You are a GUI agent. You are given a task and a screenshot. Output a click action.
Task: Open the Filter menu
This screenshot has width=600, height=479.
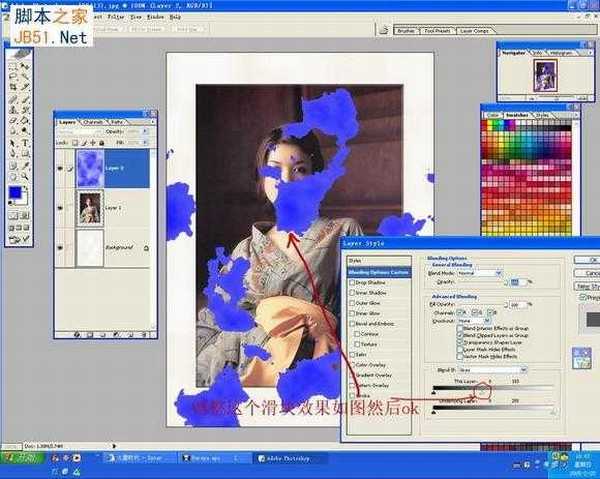116,17
